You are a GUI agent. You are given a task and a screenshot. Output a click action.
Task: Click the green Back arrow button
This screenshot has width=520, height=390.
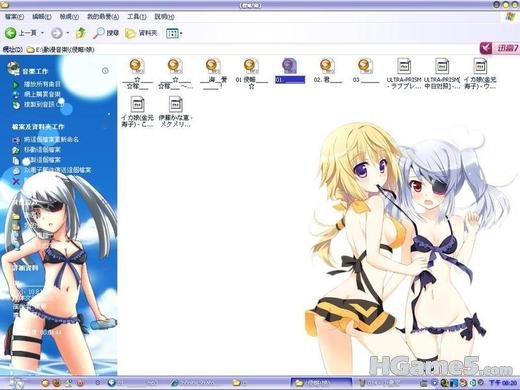[10, 33]
